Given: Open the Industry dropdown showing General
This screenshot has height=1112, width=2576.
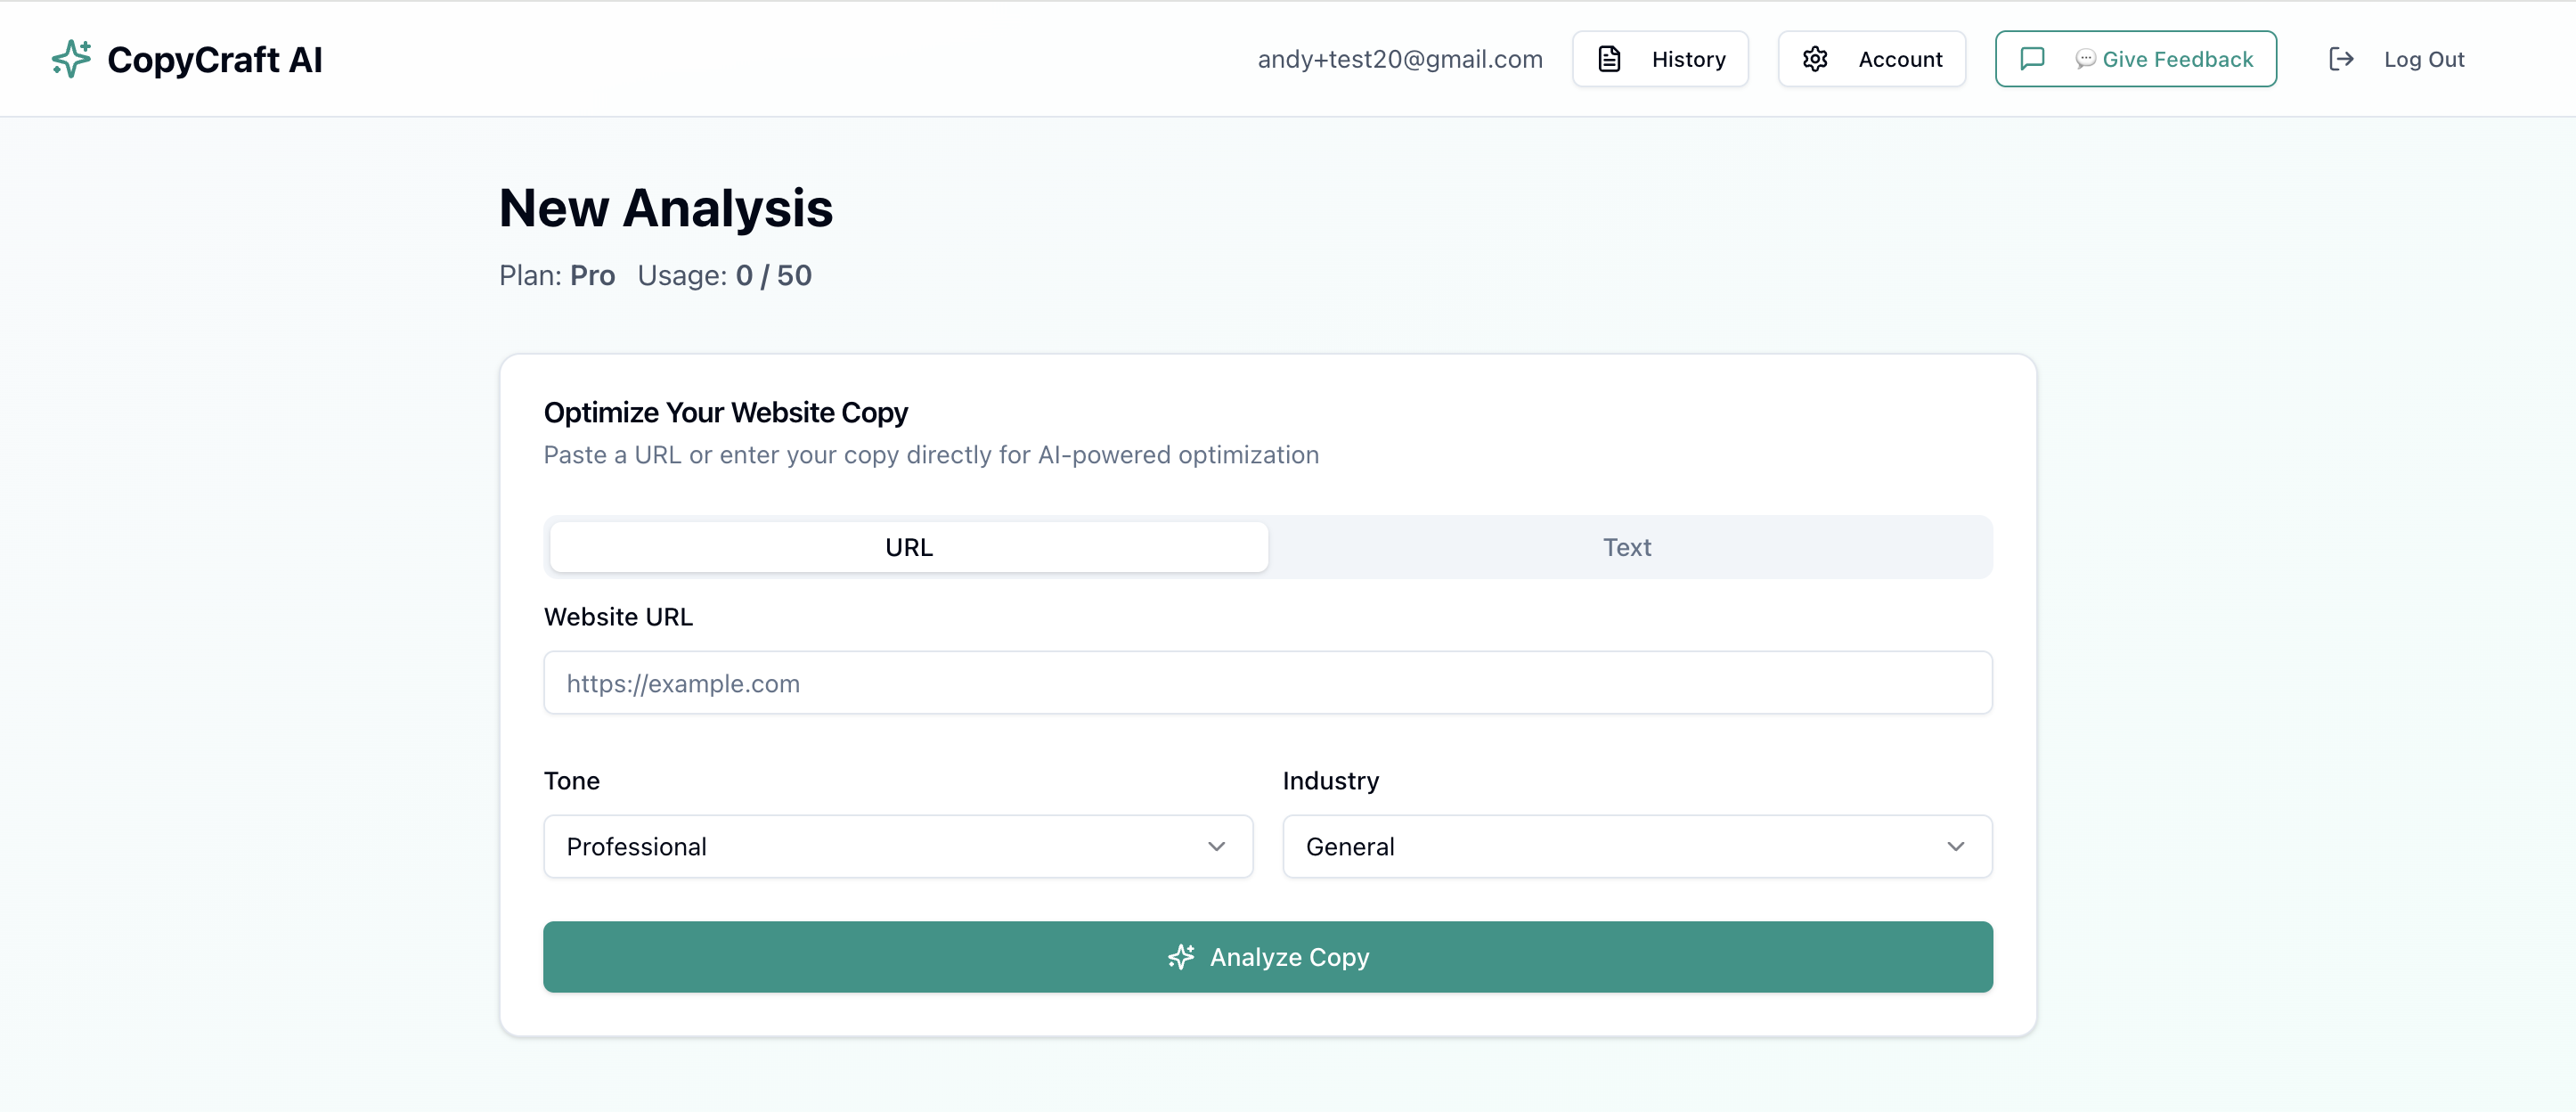Looking at the screenshot, I should pos(1636,846).
